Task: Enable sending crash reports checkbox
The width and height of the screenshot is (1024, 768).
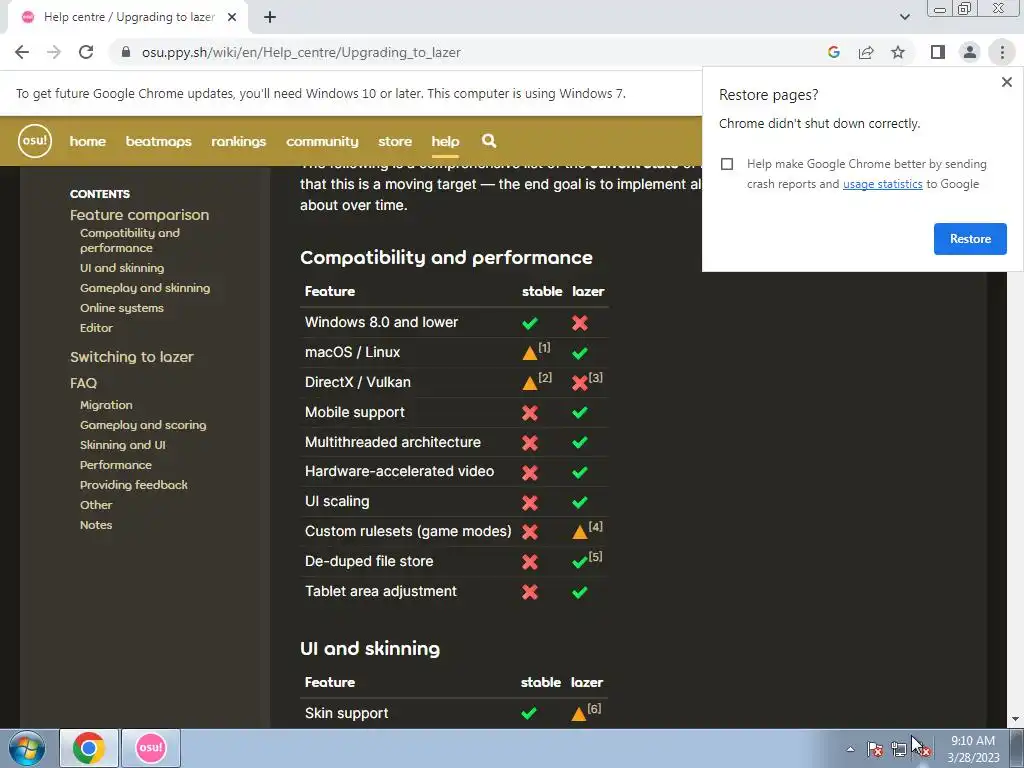Action: [727, 164]
